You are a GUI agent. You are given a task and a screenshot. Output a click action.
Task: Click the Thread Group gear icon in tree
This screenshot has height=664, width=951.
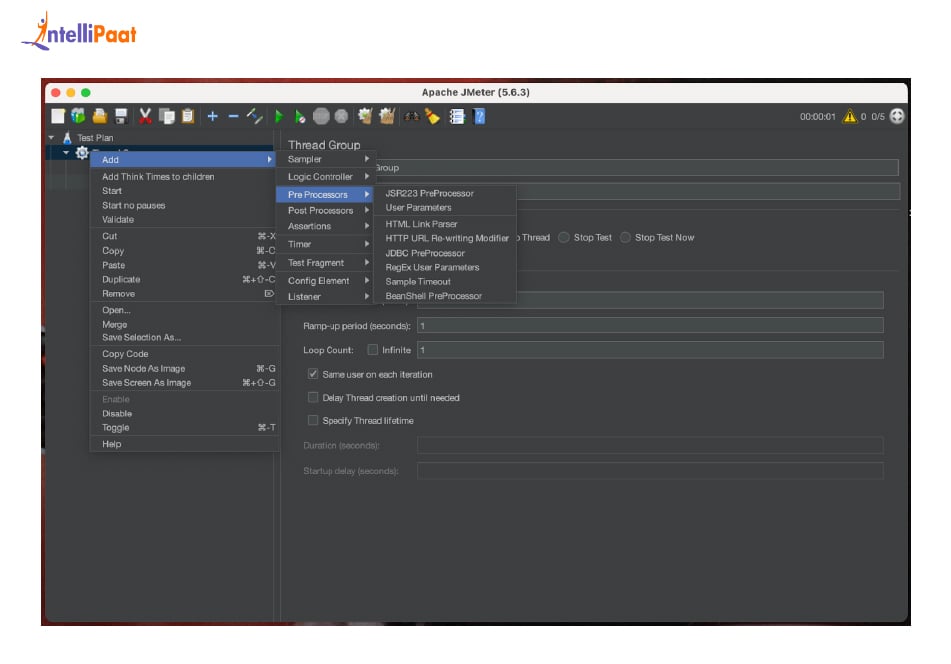pyautogui.click(x=82, y=152)
